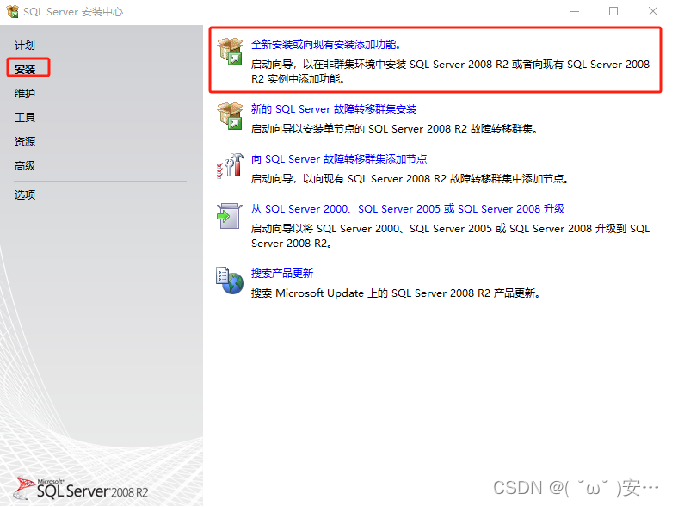
Task: Open 新的 SQL Server 故障转移群集安装 link
Action: click(x=333, y=109)
